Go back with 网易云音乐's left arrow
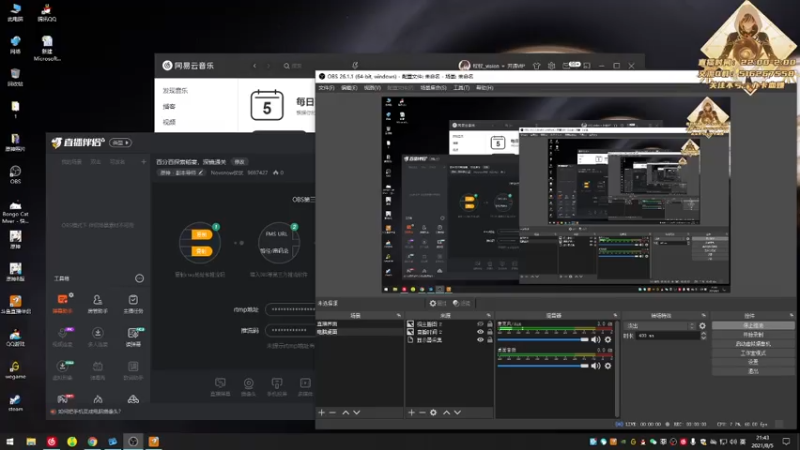This screenshot has height=450, width=800. point(255,66)
